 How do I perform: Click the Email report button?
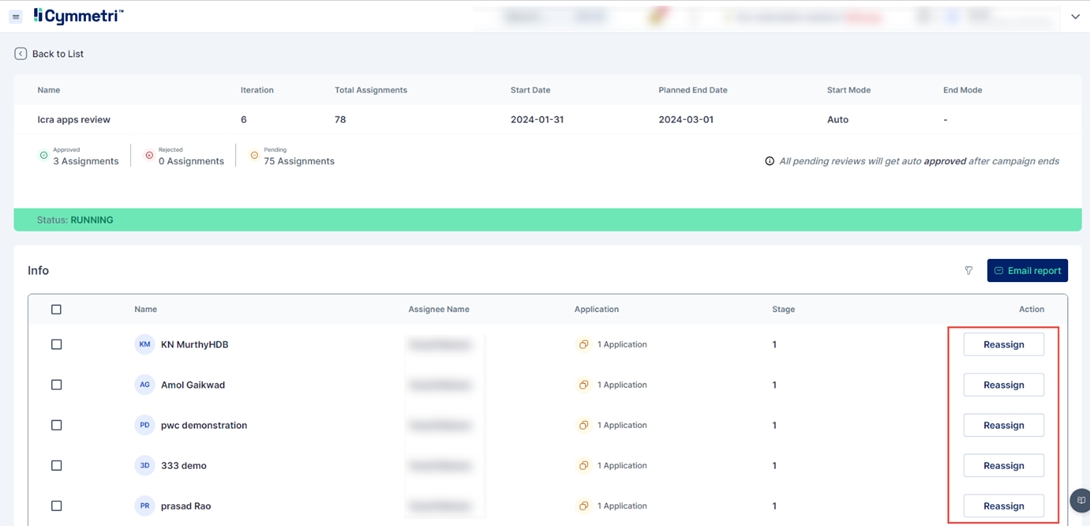(x=1027, y=271)
